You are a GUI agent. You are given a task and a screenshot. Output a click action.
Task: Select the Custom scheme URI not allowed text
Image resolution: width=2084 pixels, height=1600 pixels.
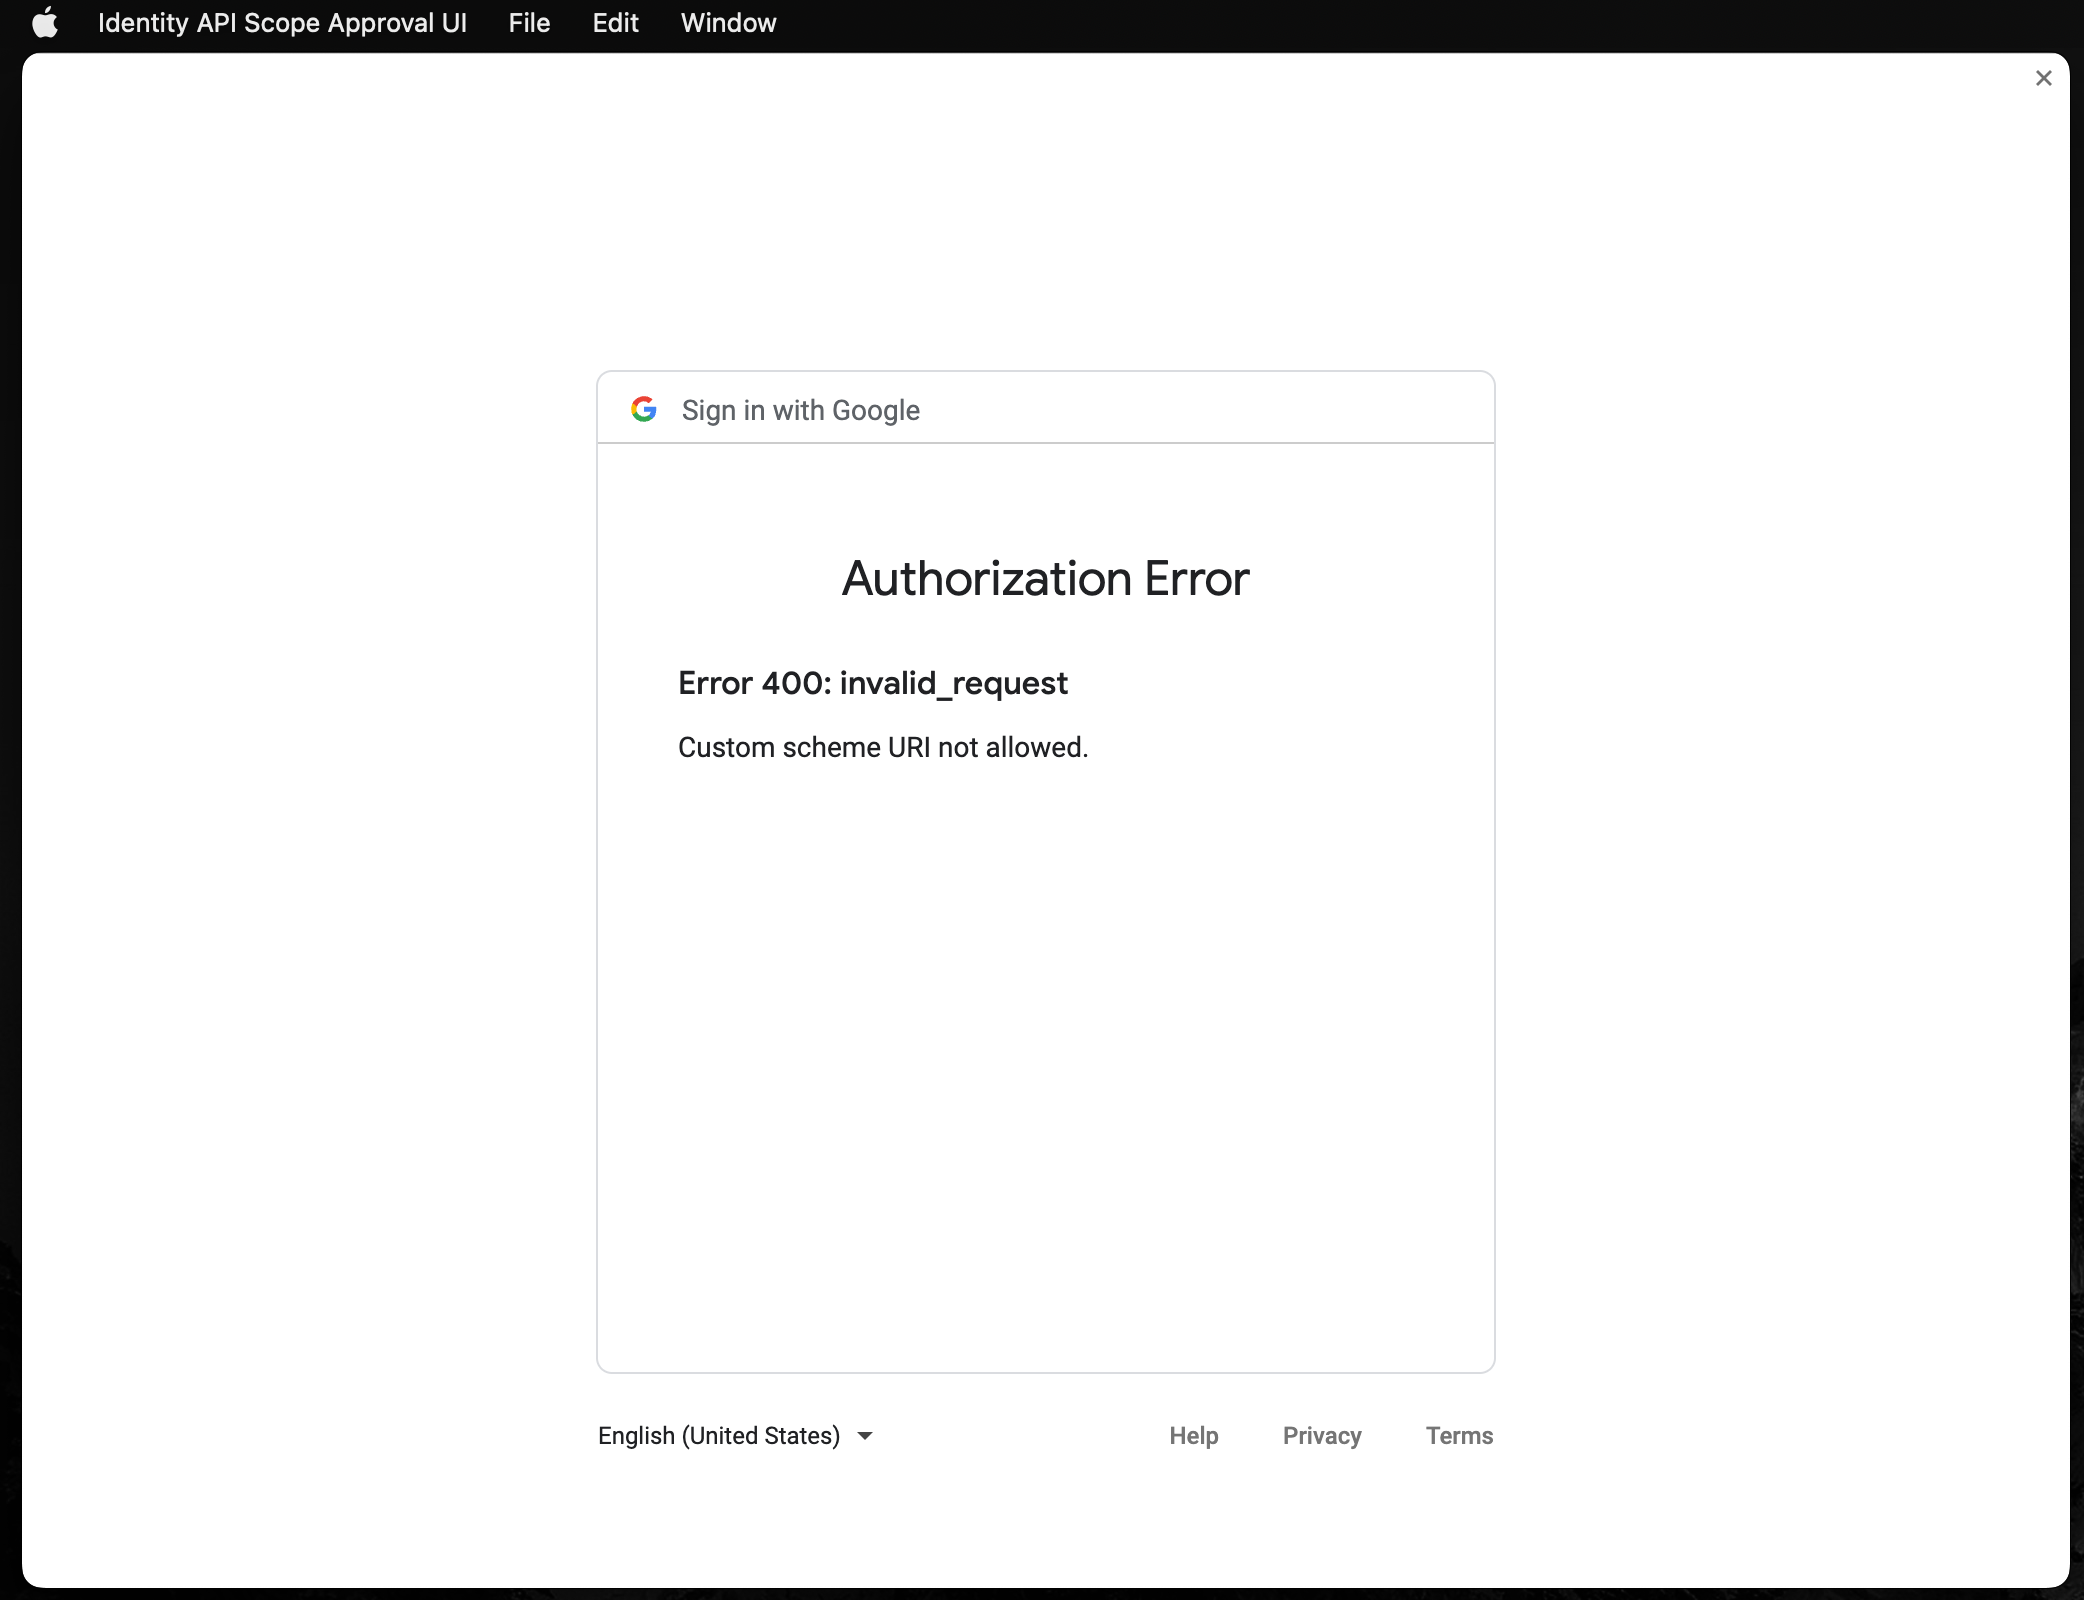(x=882, y=747)
